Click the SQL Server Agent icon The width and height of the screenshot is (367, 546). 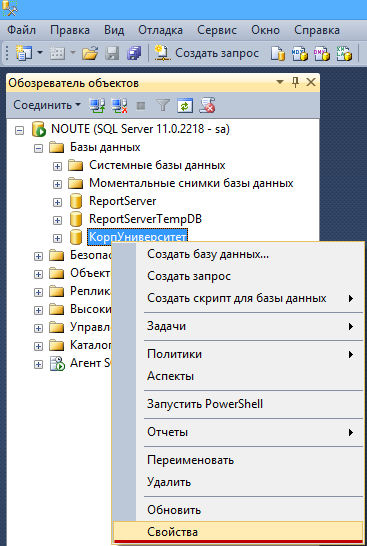(57, 364)
